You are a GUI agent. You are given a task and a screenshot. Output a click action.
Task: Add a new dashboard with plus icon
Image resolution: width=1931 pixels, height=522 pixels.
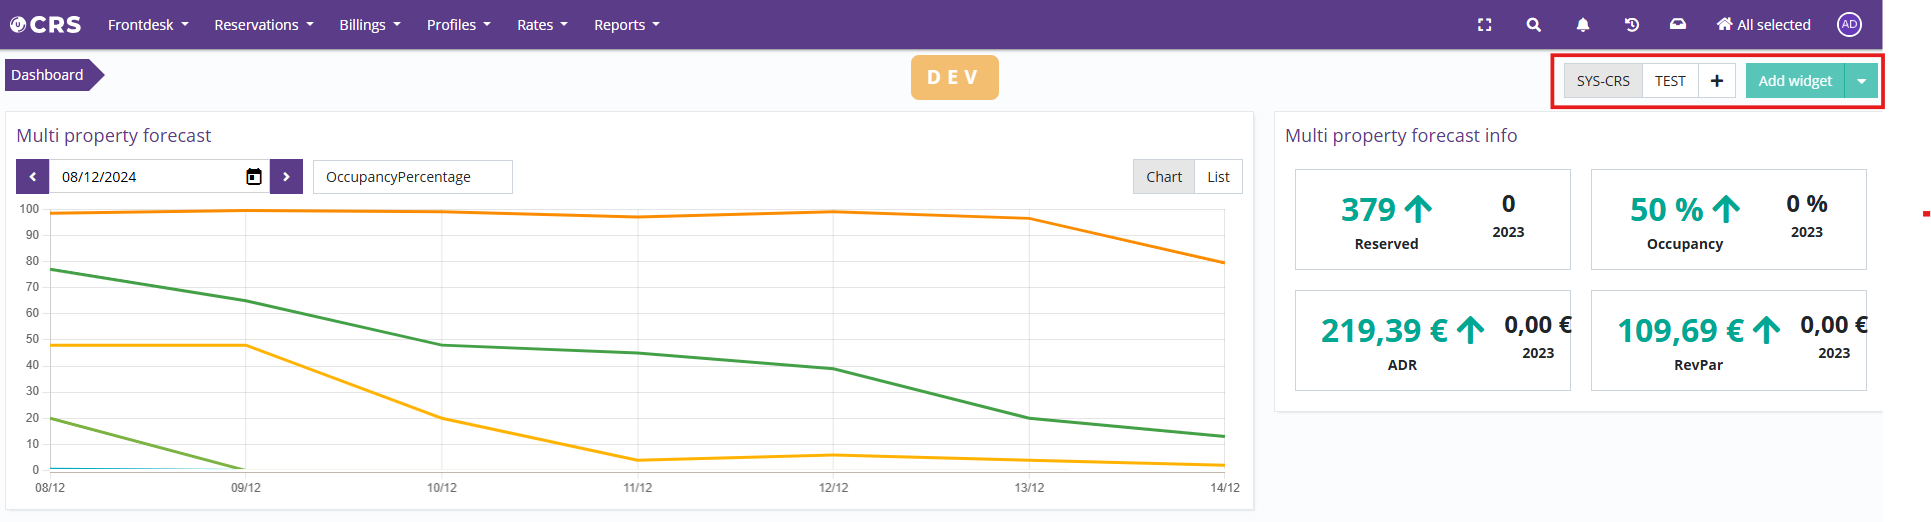[1716, 81]
